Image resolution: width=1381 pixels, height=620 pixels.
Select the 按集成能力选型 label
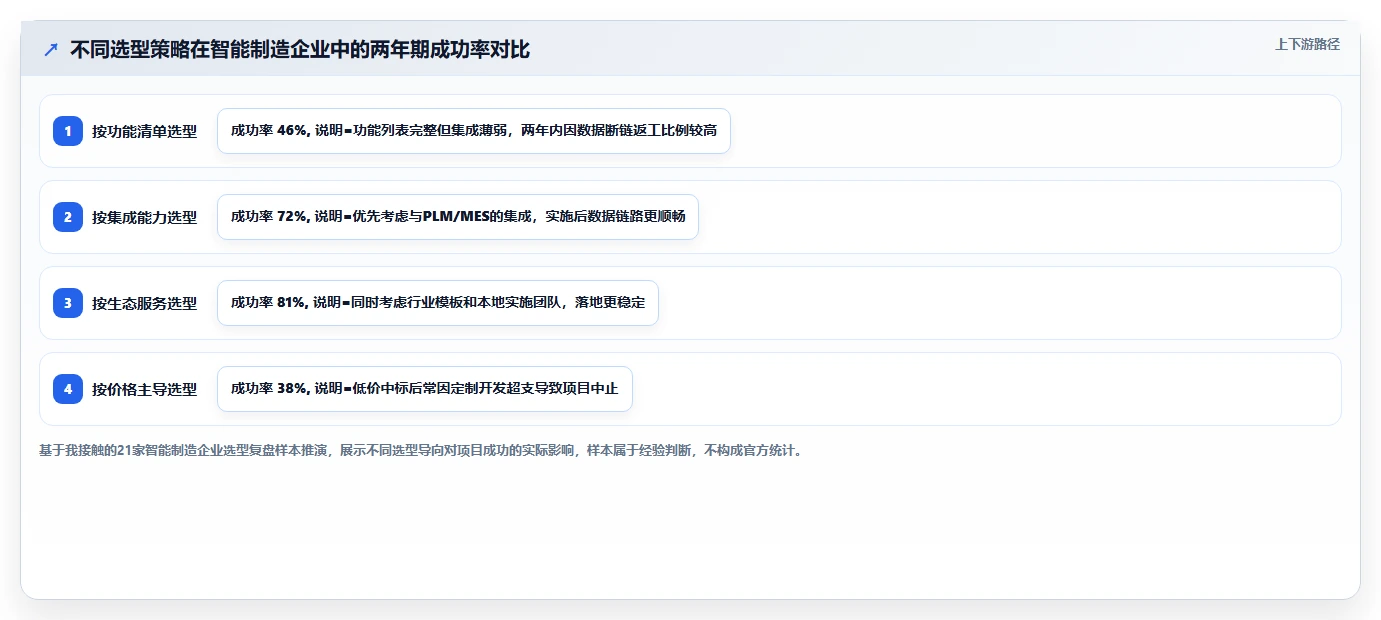click(x=145, y=217)
